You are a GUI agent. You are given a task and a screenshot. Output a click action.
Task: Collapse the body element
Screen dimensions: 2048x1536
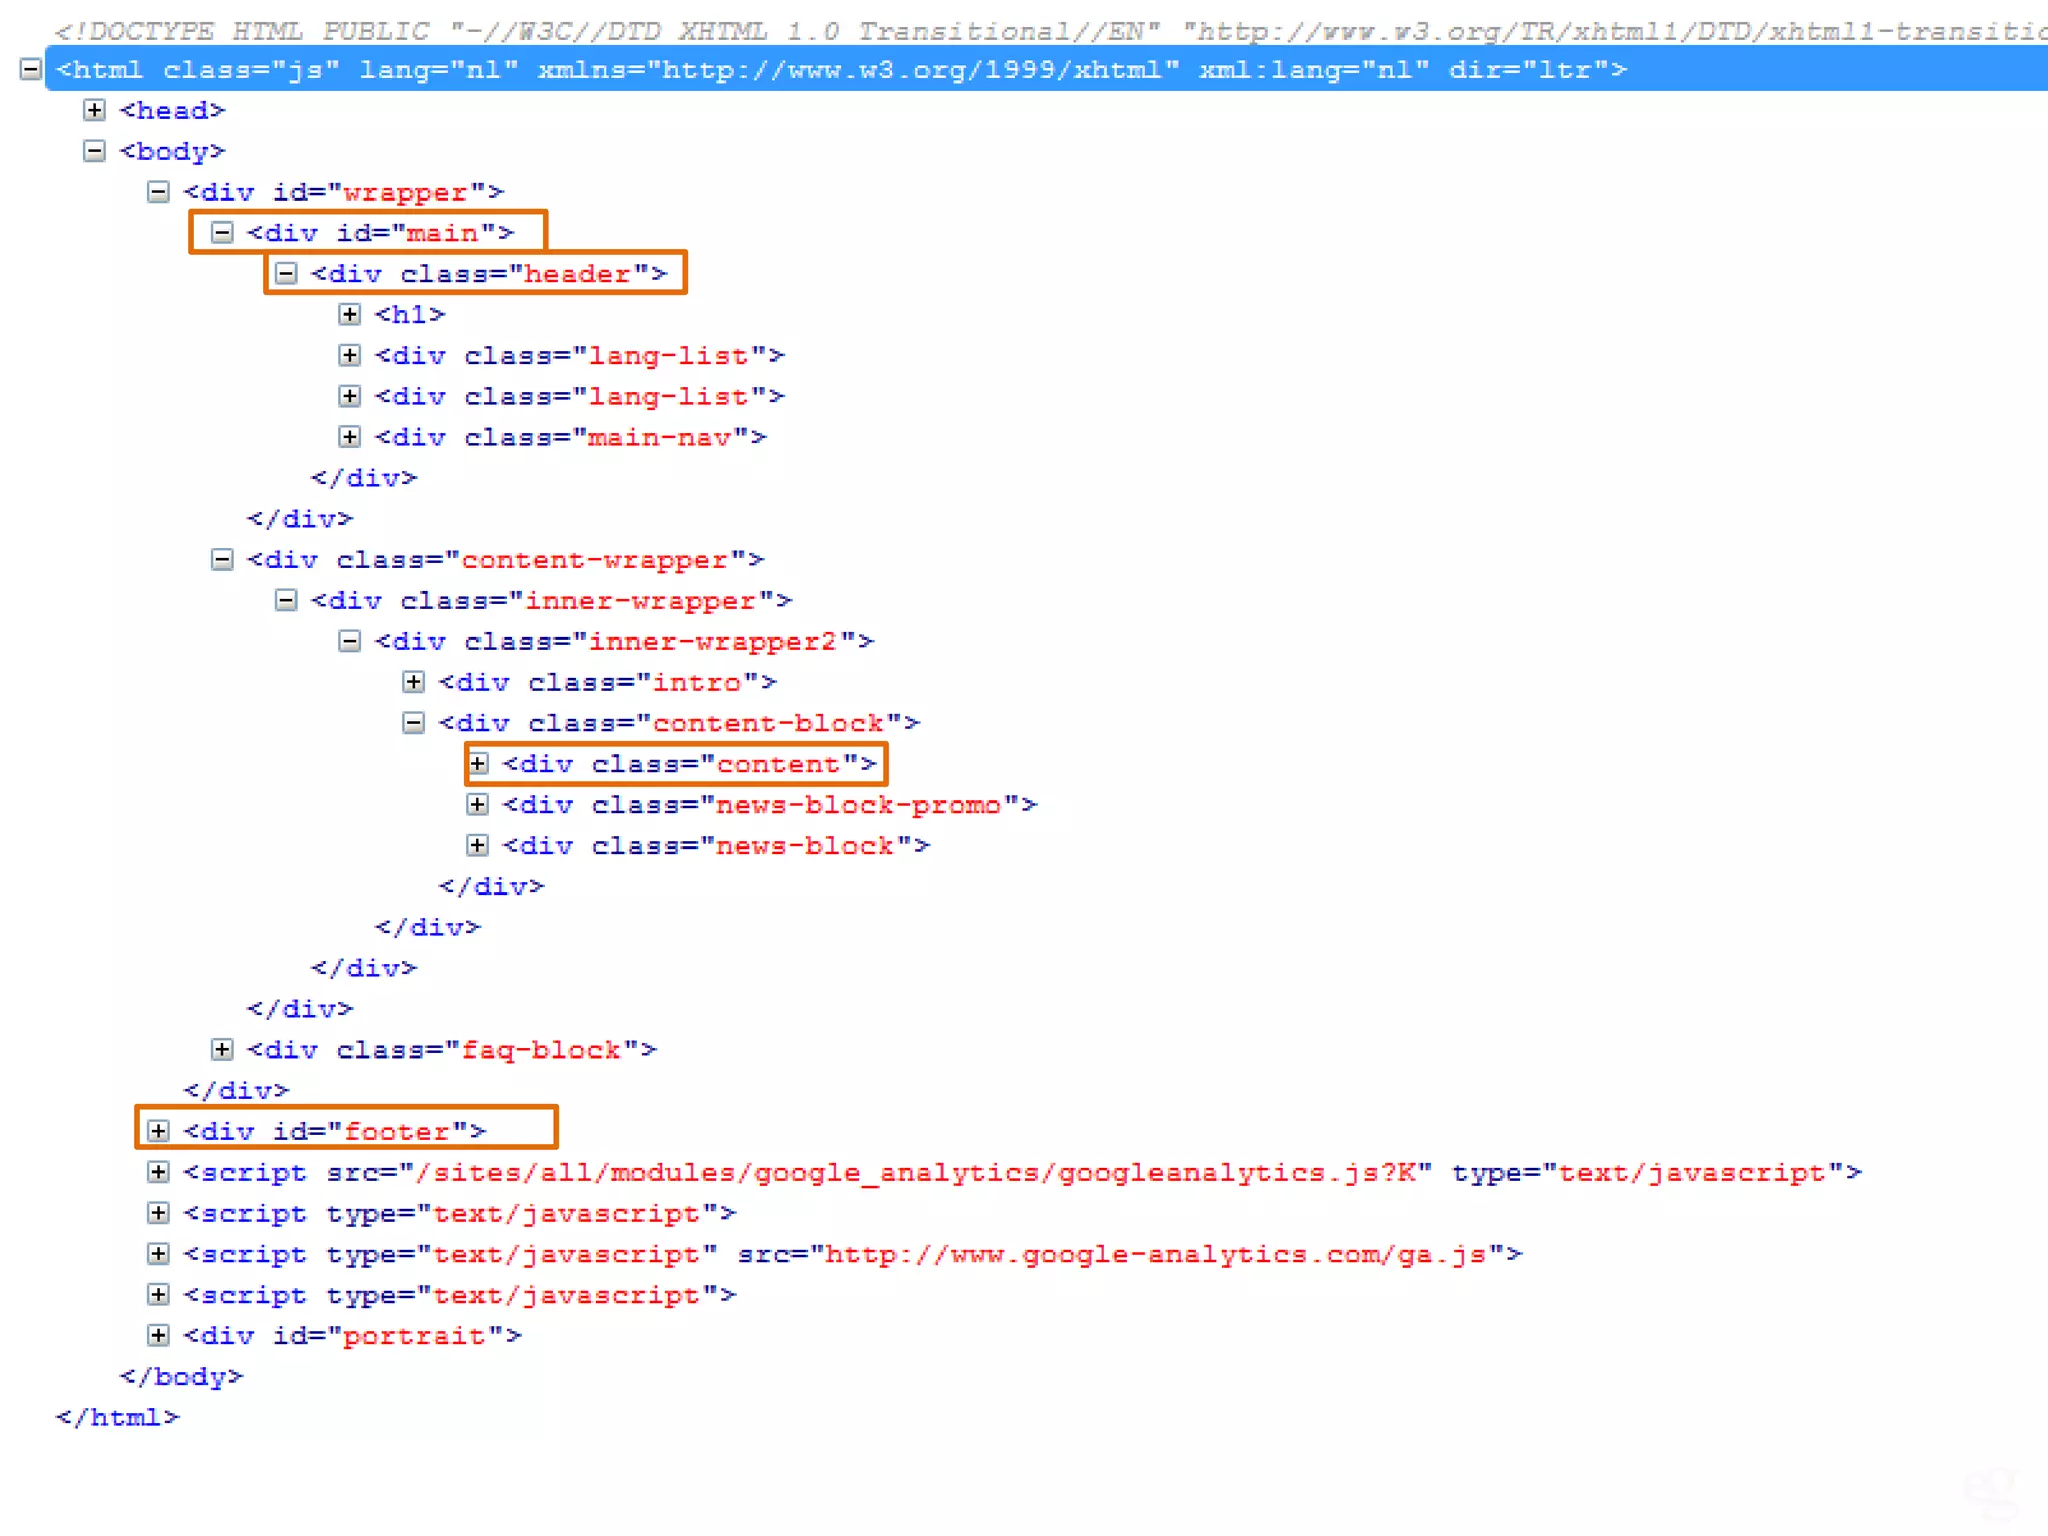tap(95, 151)
